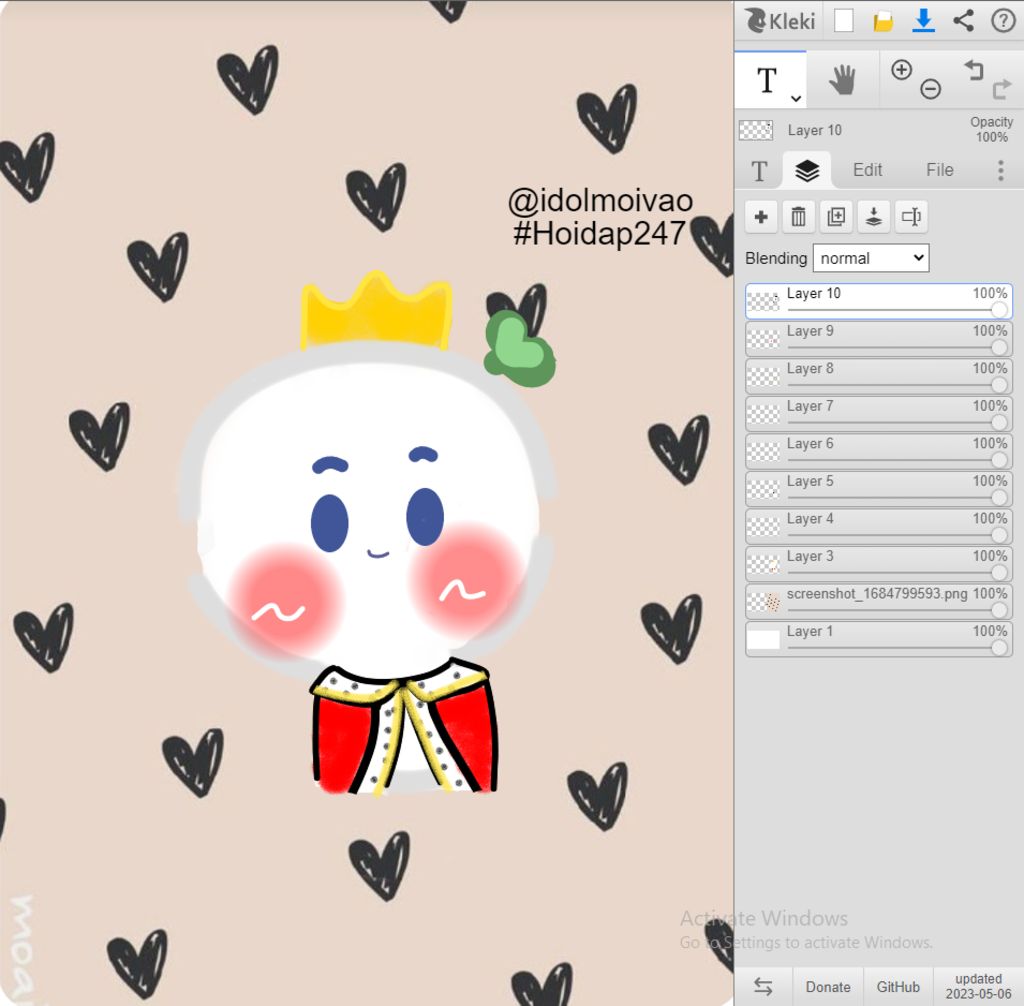Open the import image folder icon
The image size is (1024, 1006).
883,21
